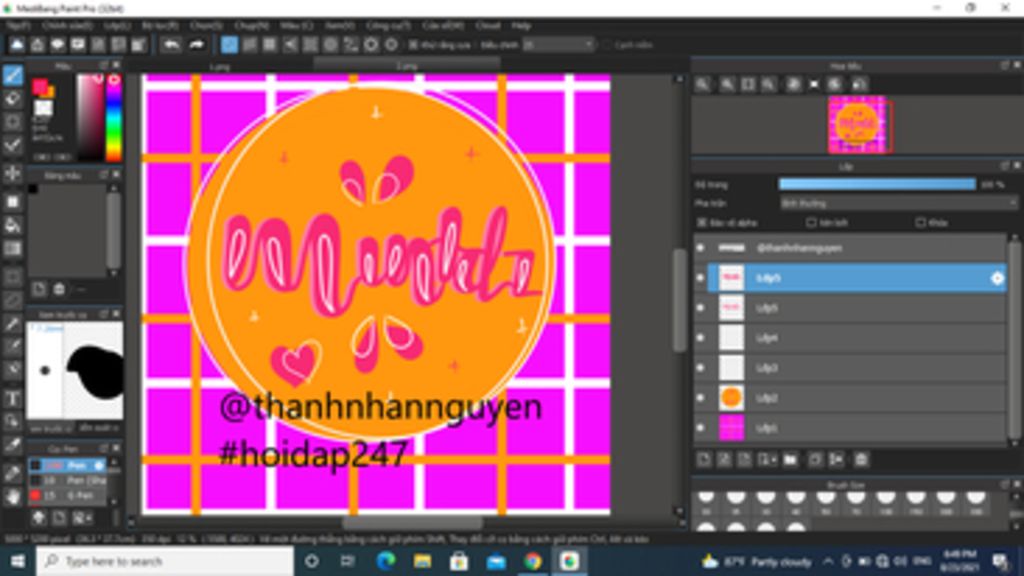
Task: Open the Chỉnh sửa (Edit) menu
Action: pyautogui.click(x=67, y=25)
